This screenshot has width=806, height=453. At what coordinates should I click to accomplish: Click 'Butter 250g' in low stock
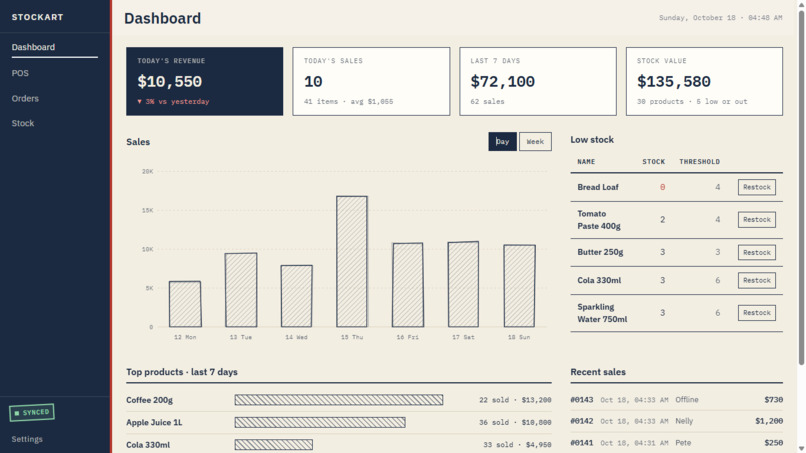[x=600, y=252]
